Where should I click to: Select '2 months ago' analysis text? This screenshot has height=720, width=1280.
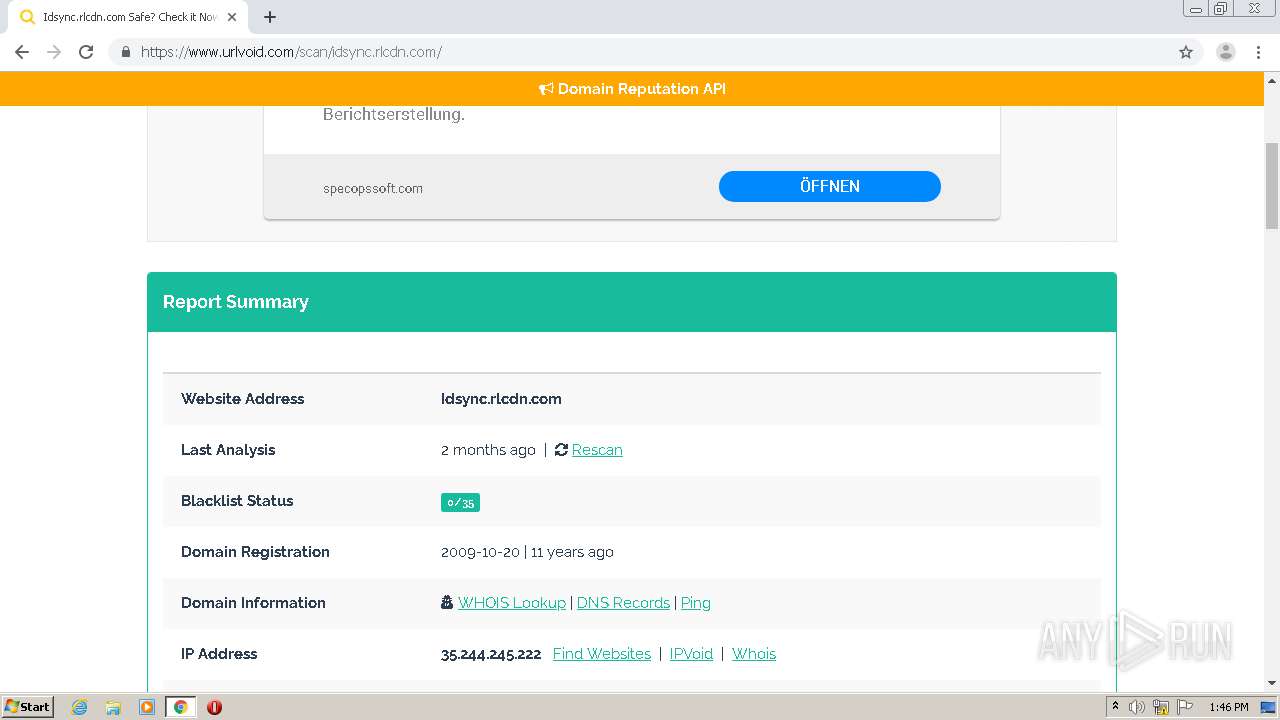[x=488, y=450]
